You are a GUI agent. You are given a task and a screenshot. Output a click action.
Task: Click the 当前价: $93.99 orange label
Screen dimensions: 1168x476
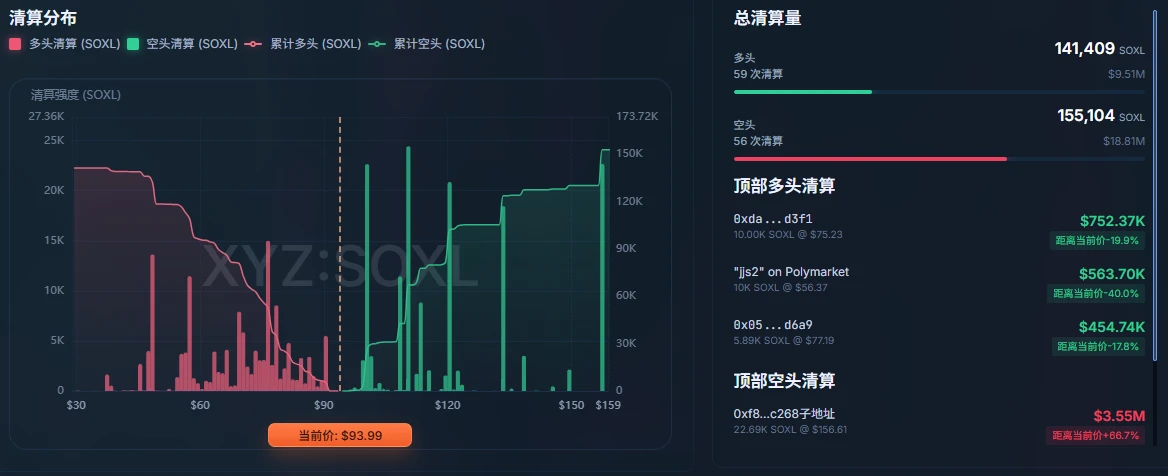point(340,435)
